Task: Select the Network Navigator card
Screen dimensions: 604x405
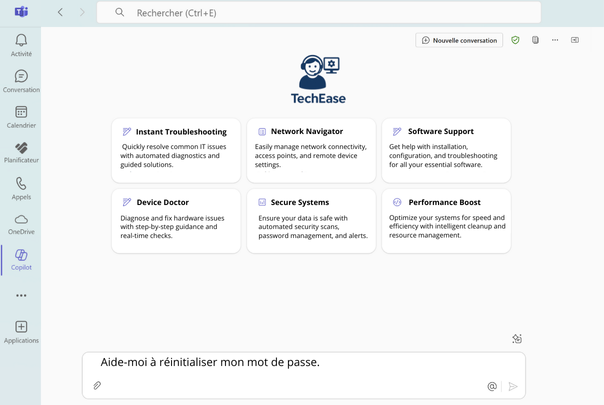Action: click(x=311, y=150)
